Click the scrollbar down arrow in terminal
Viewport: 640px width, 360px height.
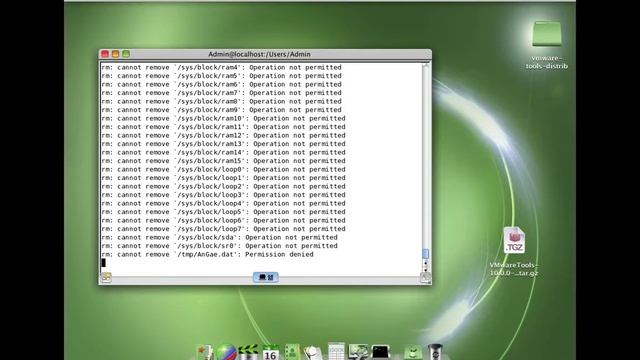pos(425,269)
